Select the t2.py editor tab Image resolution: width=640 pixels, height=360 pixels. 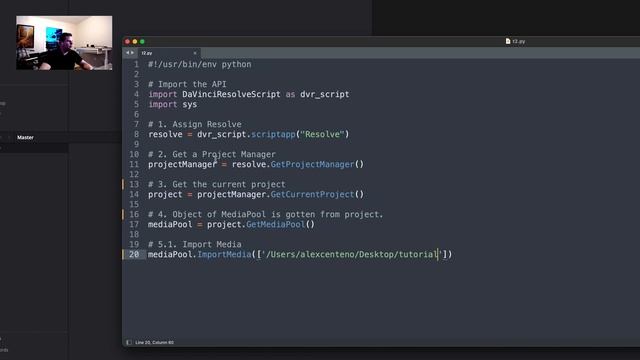click(169, 53)
